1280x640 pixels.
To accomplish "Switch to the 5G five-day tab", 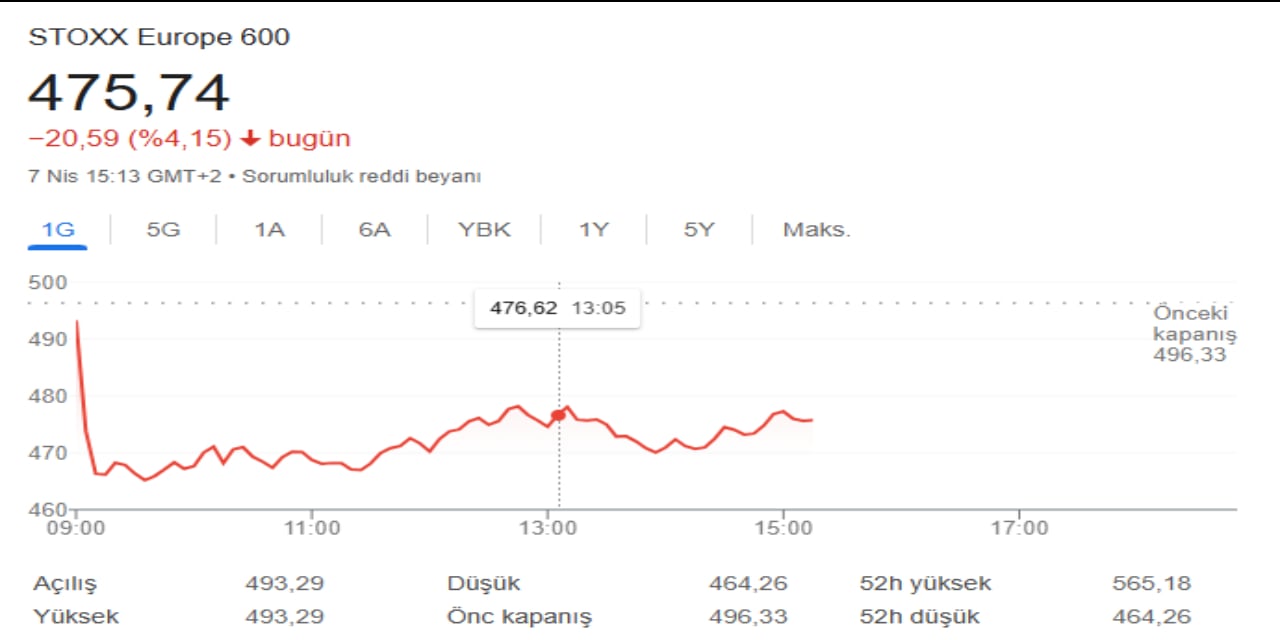I will (163, 230).
